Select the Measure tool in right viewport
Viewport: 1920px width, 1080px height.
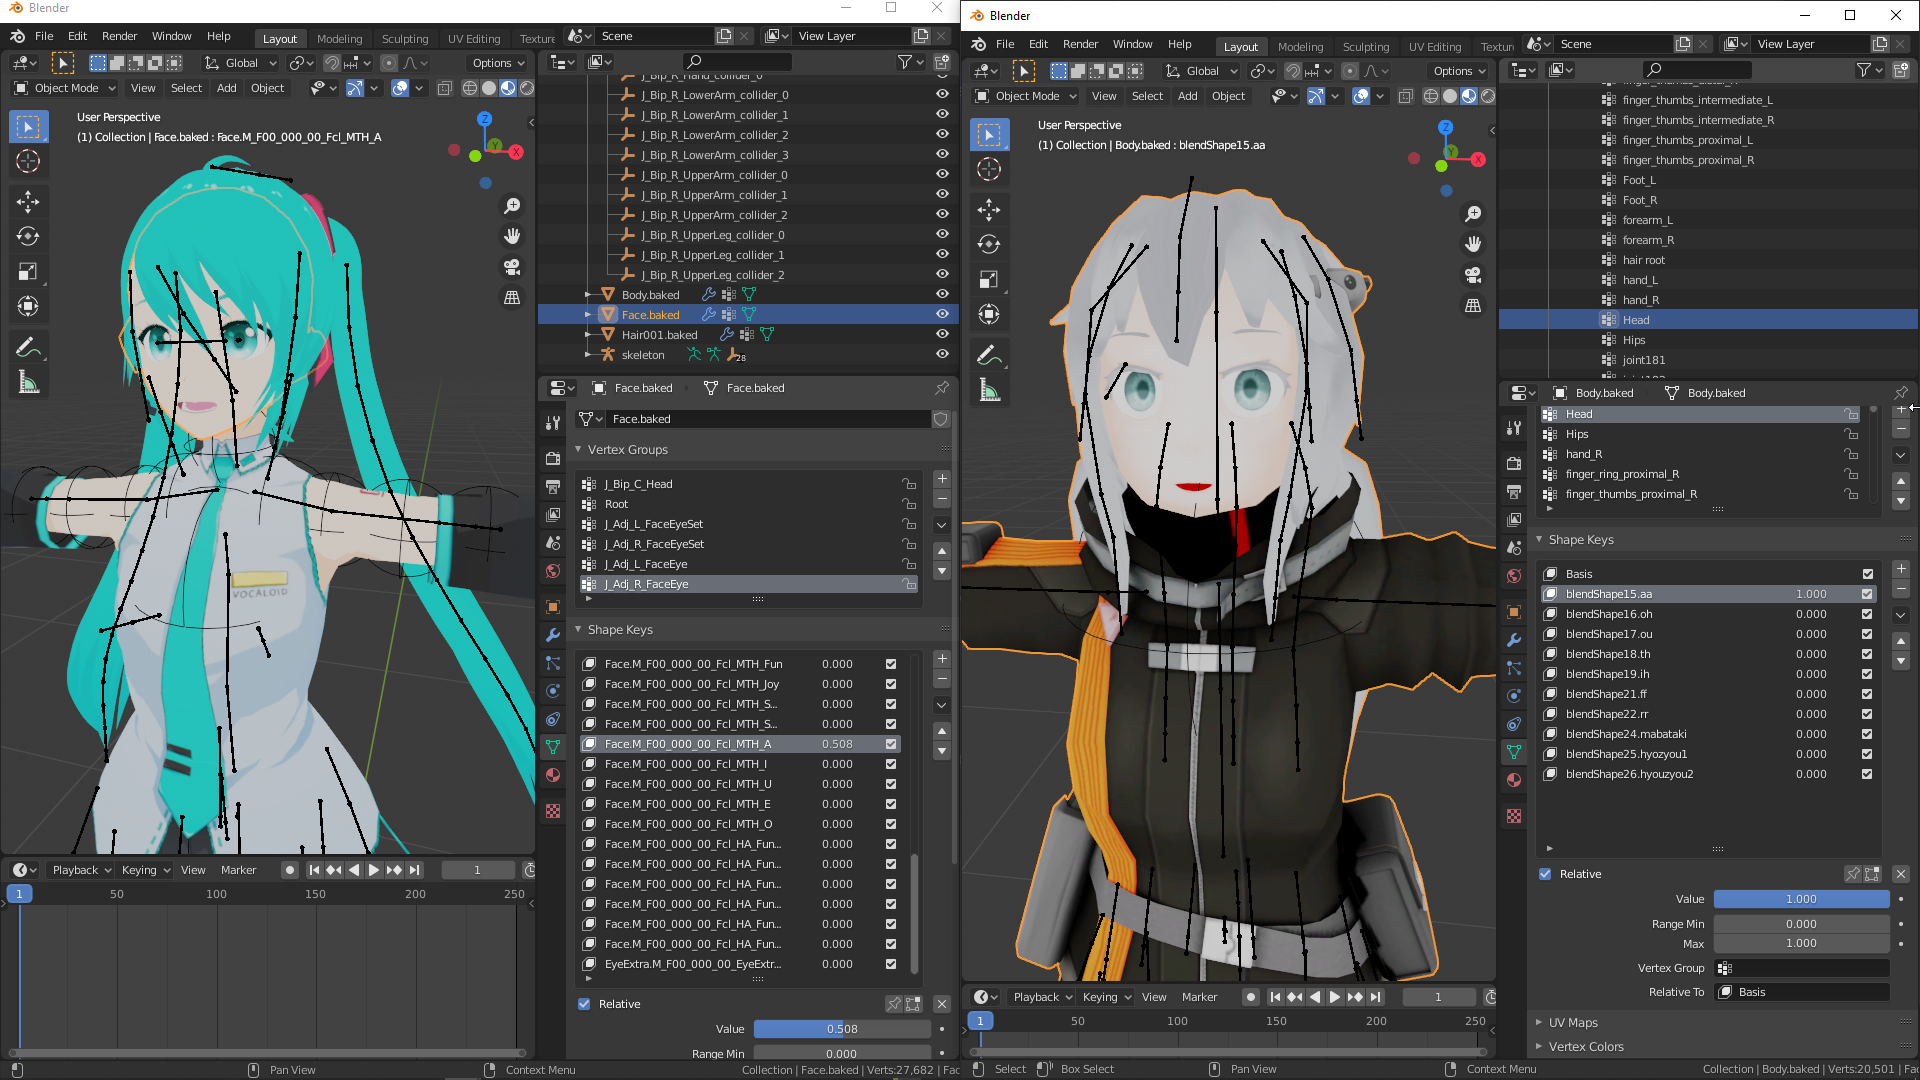coord(989,391)
